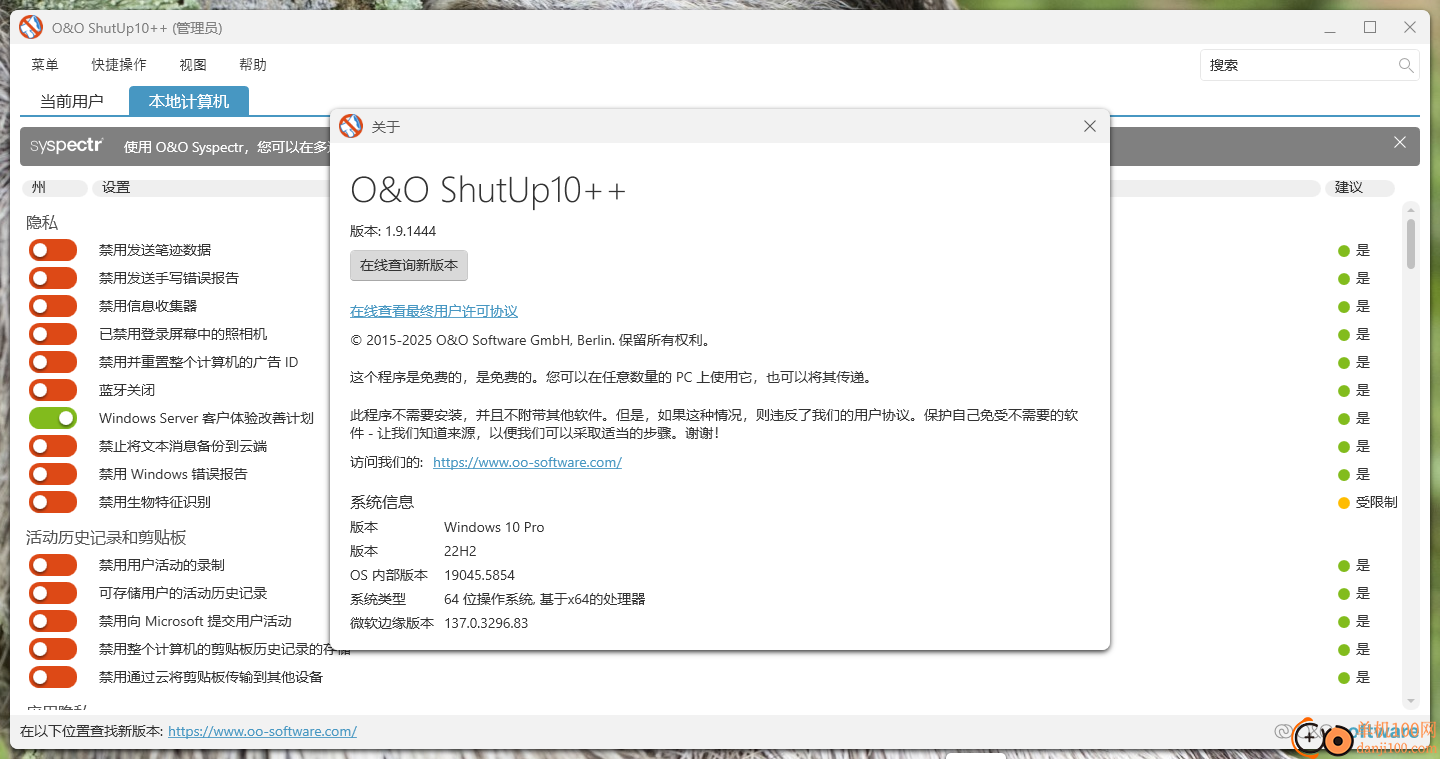Toggle 禁用整个计算机的剪贴板历史记录 switch
The width and height of the screenshot is (1440, 759).
[x=53, y=649]
